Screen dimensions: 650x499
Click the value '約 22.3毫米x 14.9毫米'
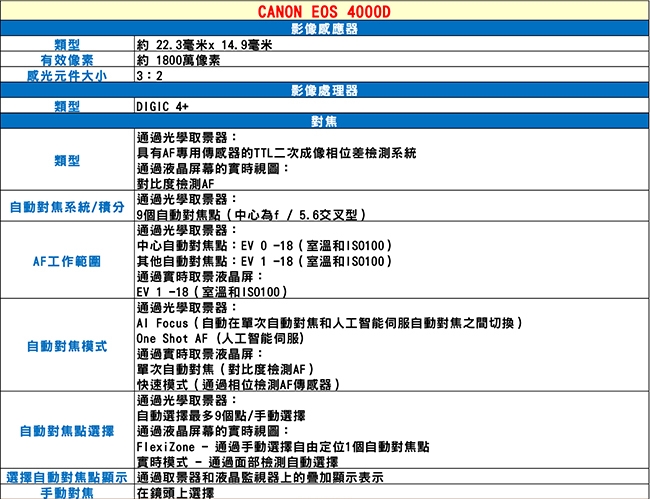coord(204,44)
